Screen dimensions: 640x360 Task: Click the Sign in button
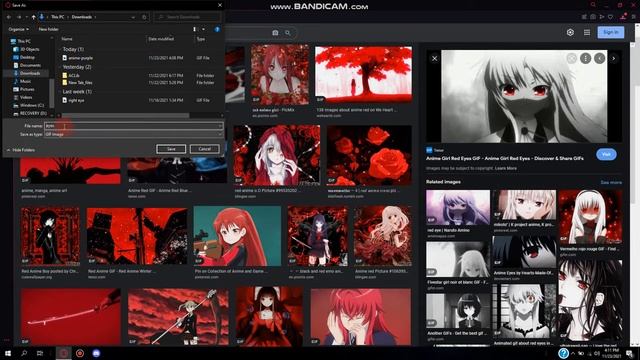coord(611,32)
